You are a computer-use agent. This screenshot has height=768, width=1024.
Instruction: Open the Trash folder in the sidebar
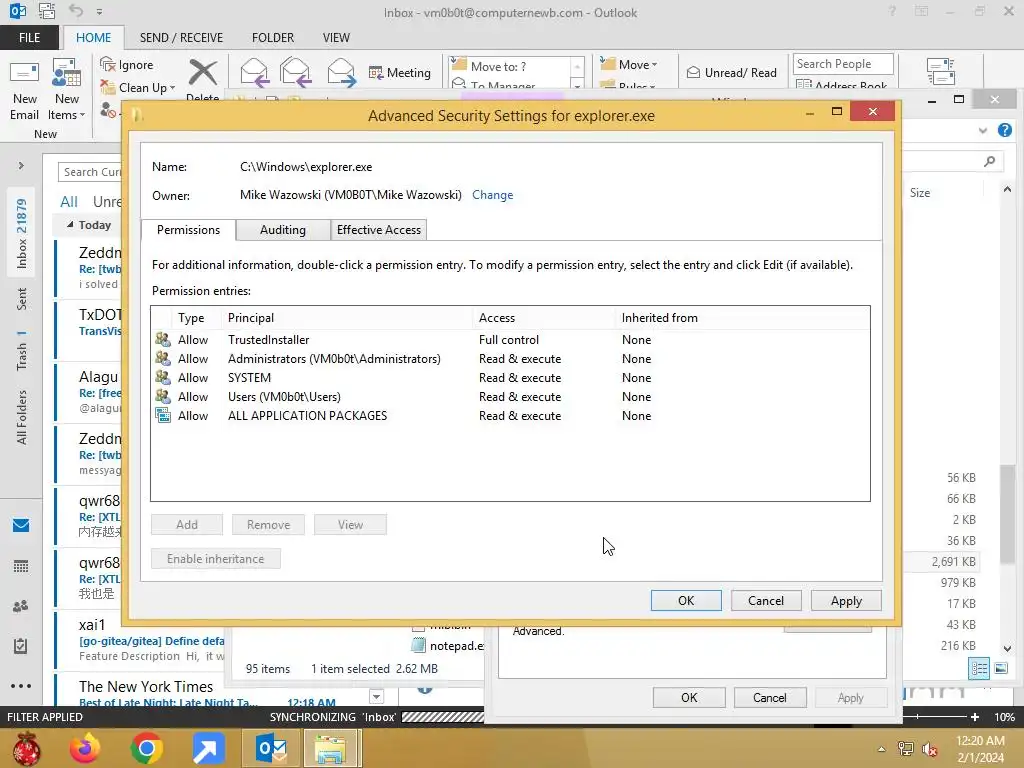[22, 350]
